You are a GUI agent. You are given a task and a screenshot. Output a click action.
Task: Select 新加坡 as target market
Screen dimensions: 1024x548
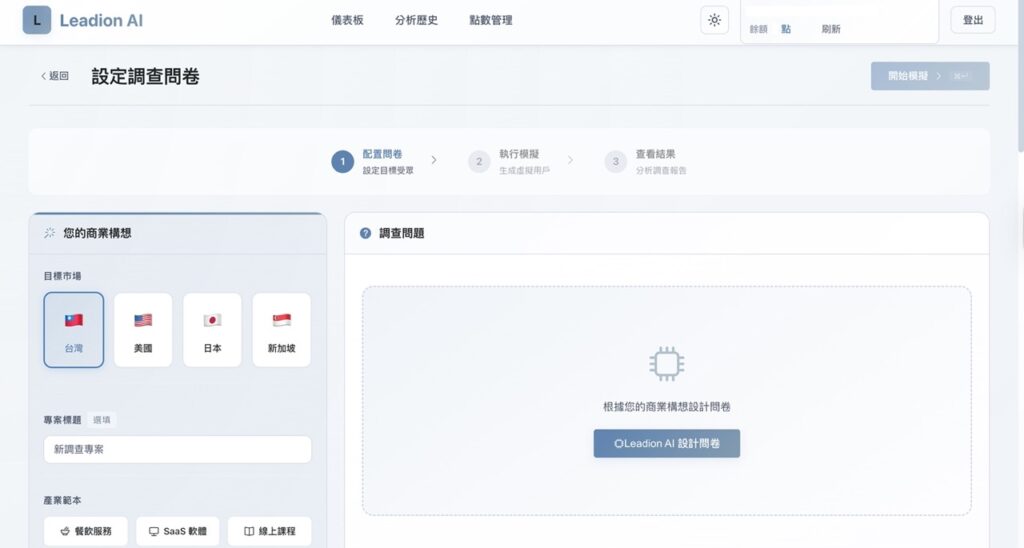point(281,330)
